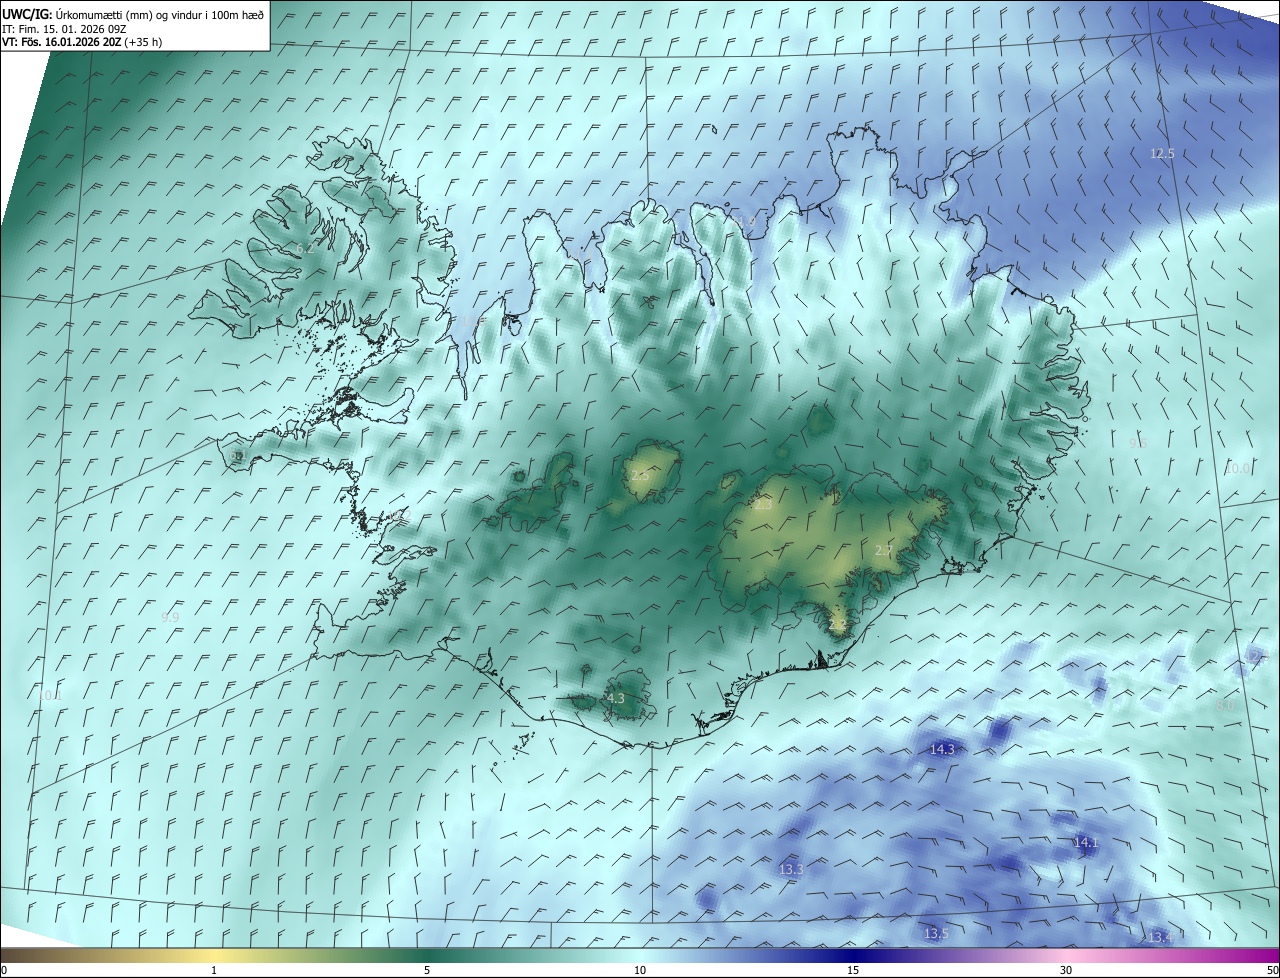Click the 2.3 value on the large glacier
The height and width of the screenshot is (978, 1280).
pos(762,506)
